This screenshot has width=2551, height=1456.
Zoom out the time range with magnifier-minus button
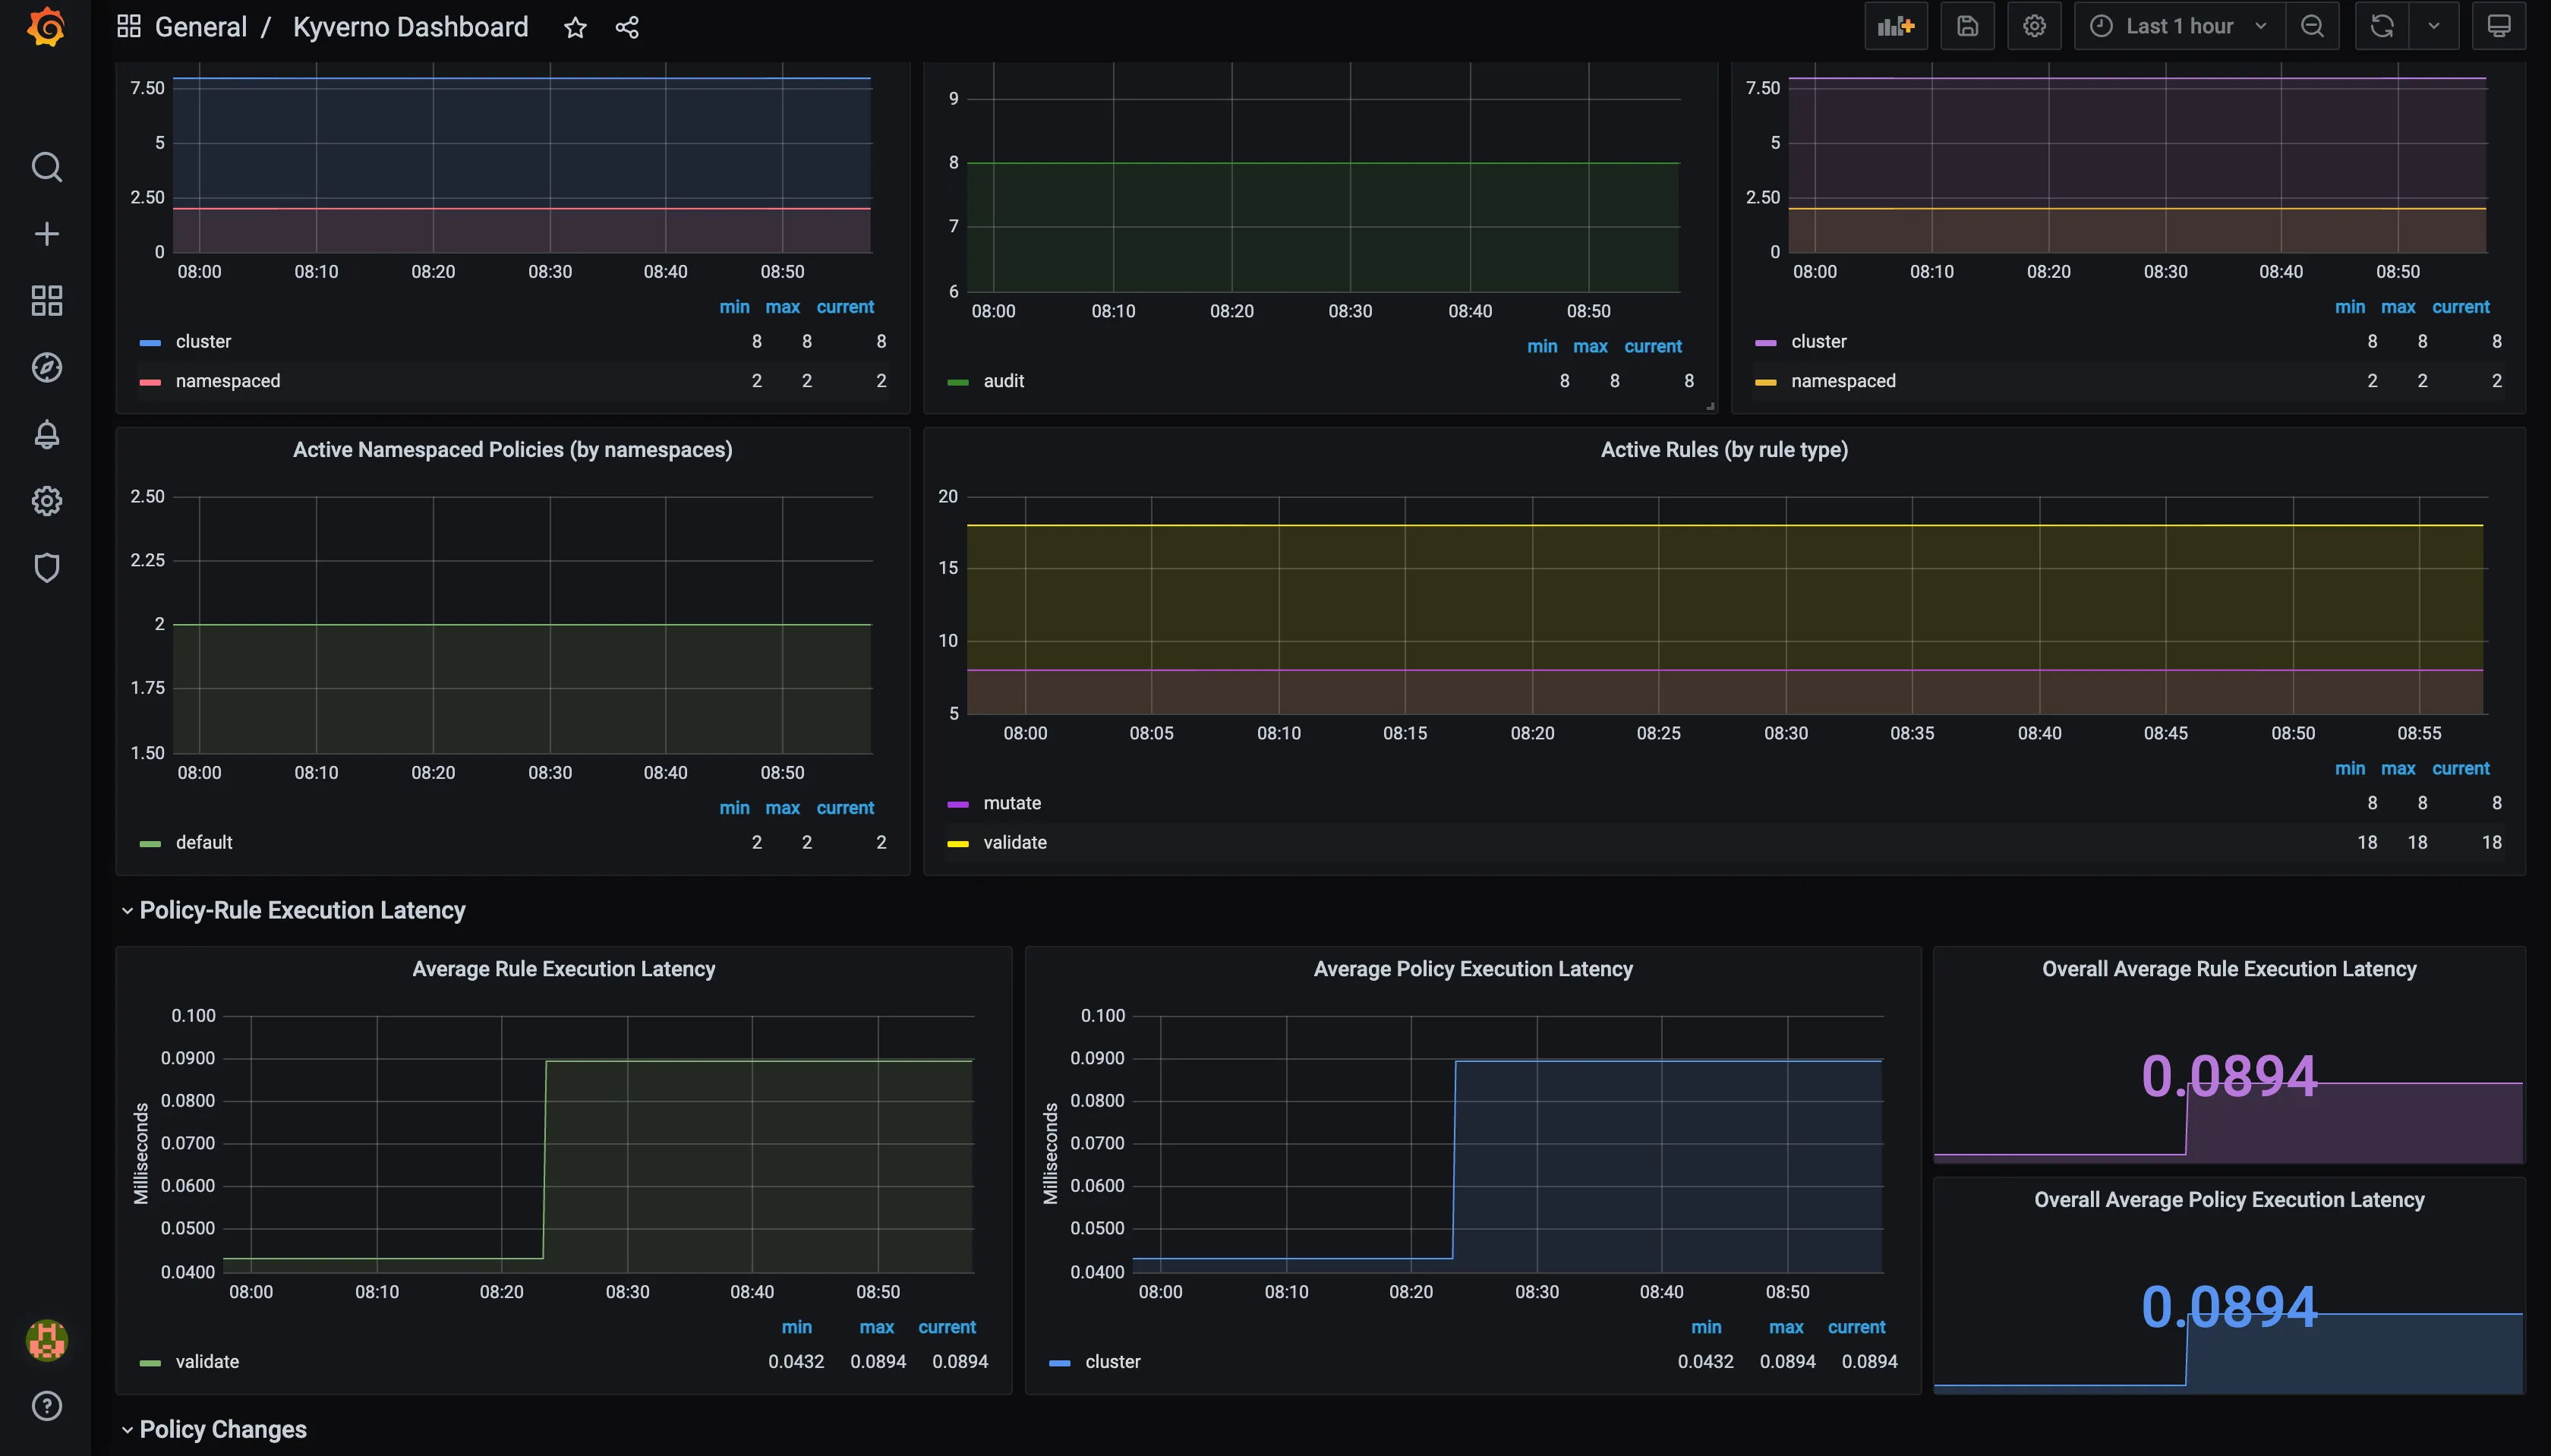click(x=2313, y=26)
